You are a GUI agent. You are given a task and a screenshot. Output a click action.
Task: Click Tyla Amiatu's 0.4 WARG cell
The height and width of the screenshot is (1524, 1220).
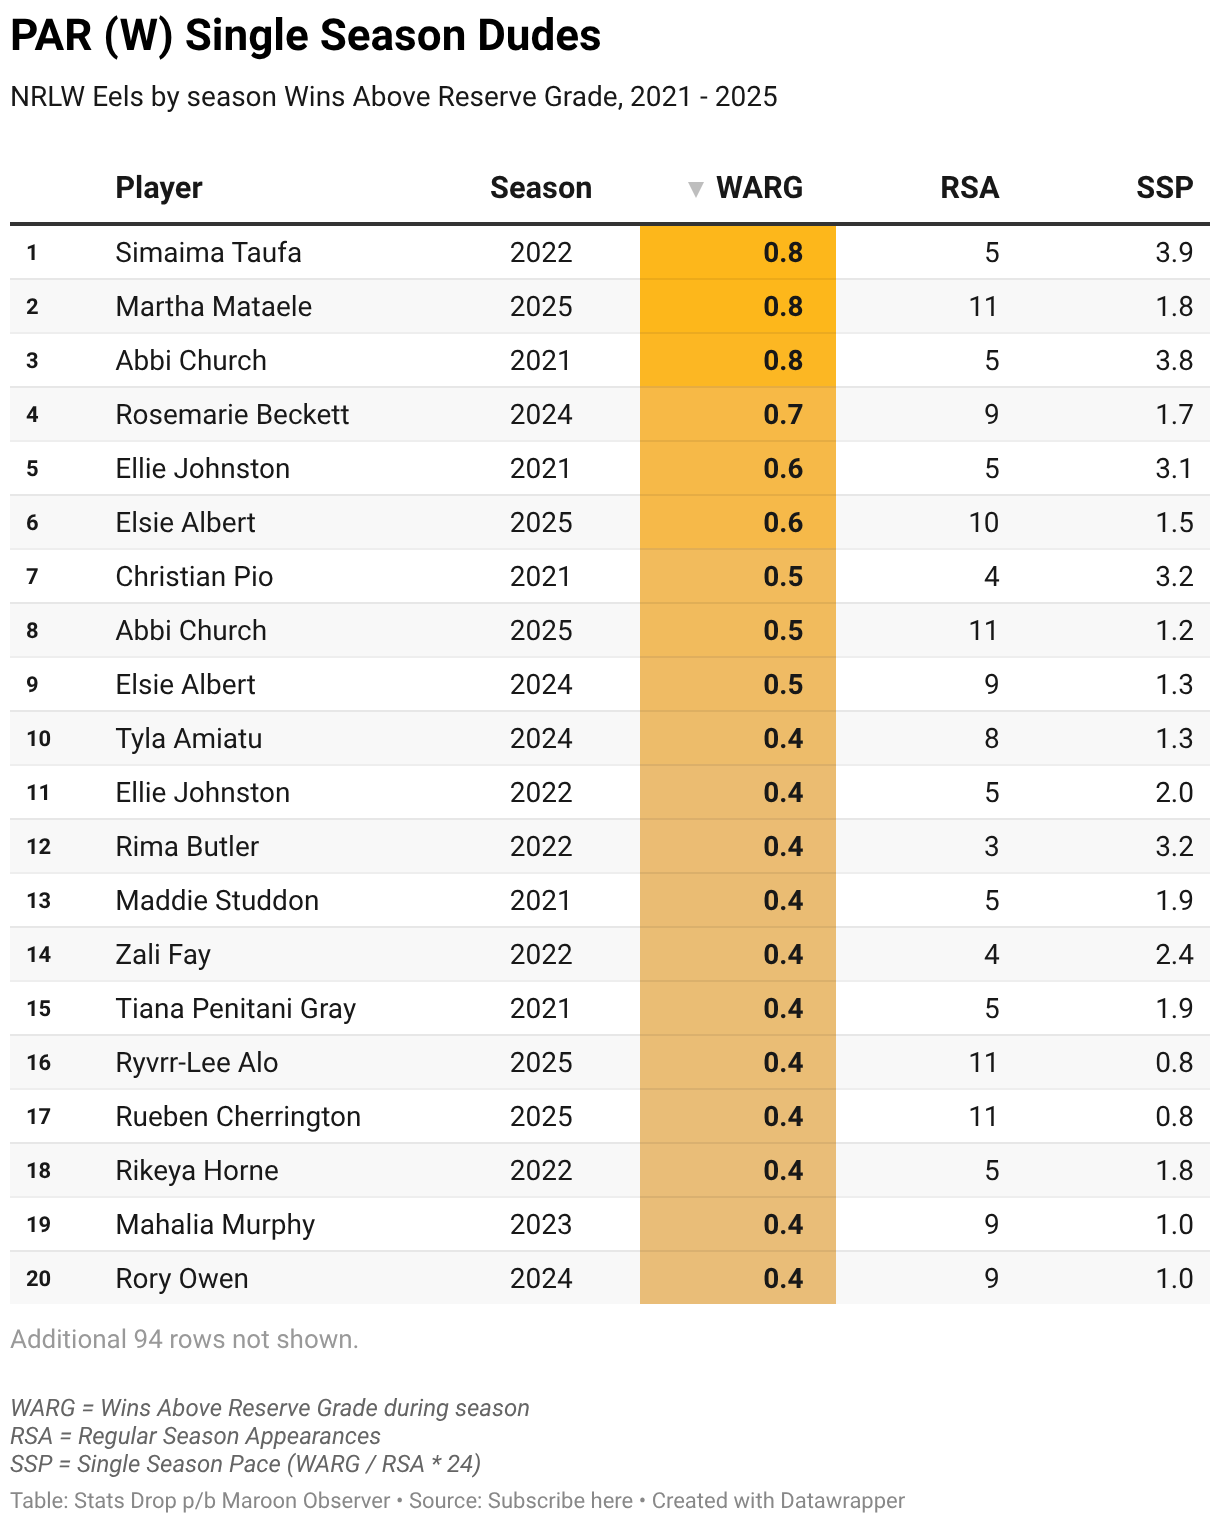pos(782,738)
